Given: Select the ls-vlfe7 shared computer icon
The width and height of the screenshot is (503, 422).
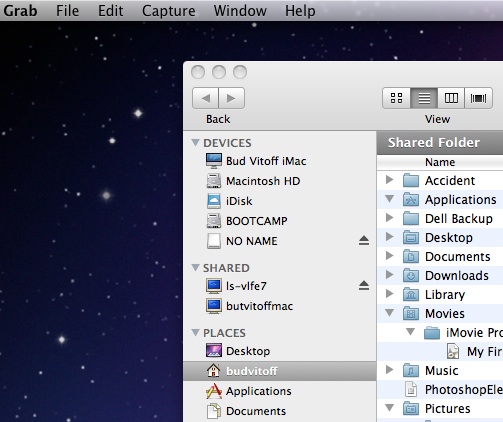Looking at the screenshot, I should tap(214, 286).
